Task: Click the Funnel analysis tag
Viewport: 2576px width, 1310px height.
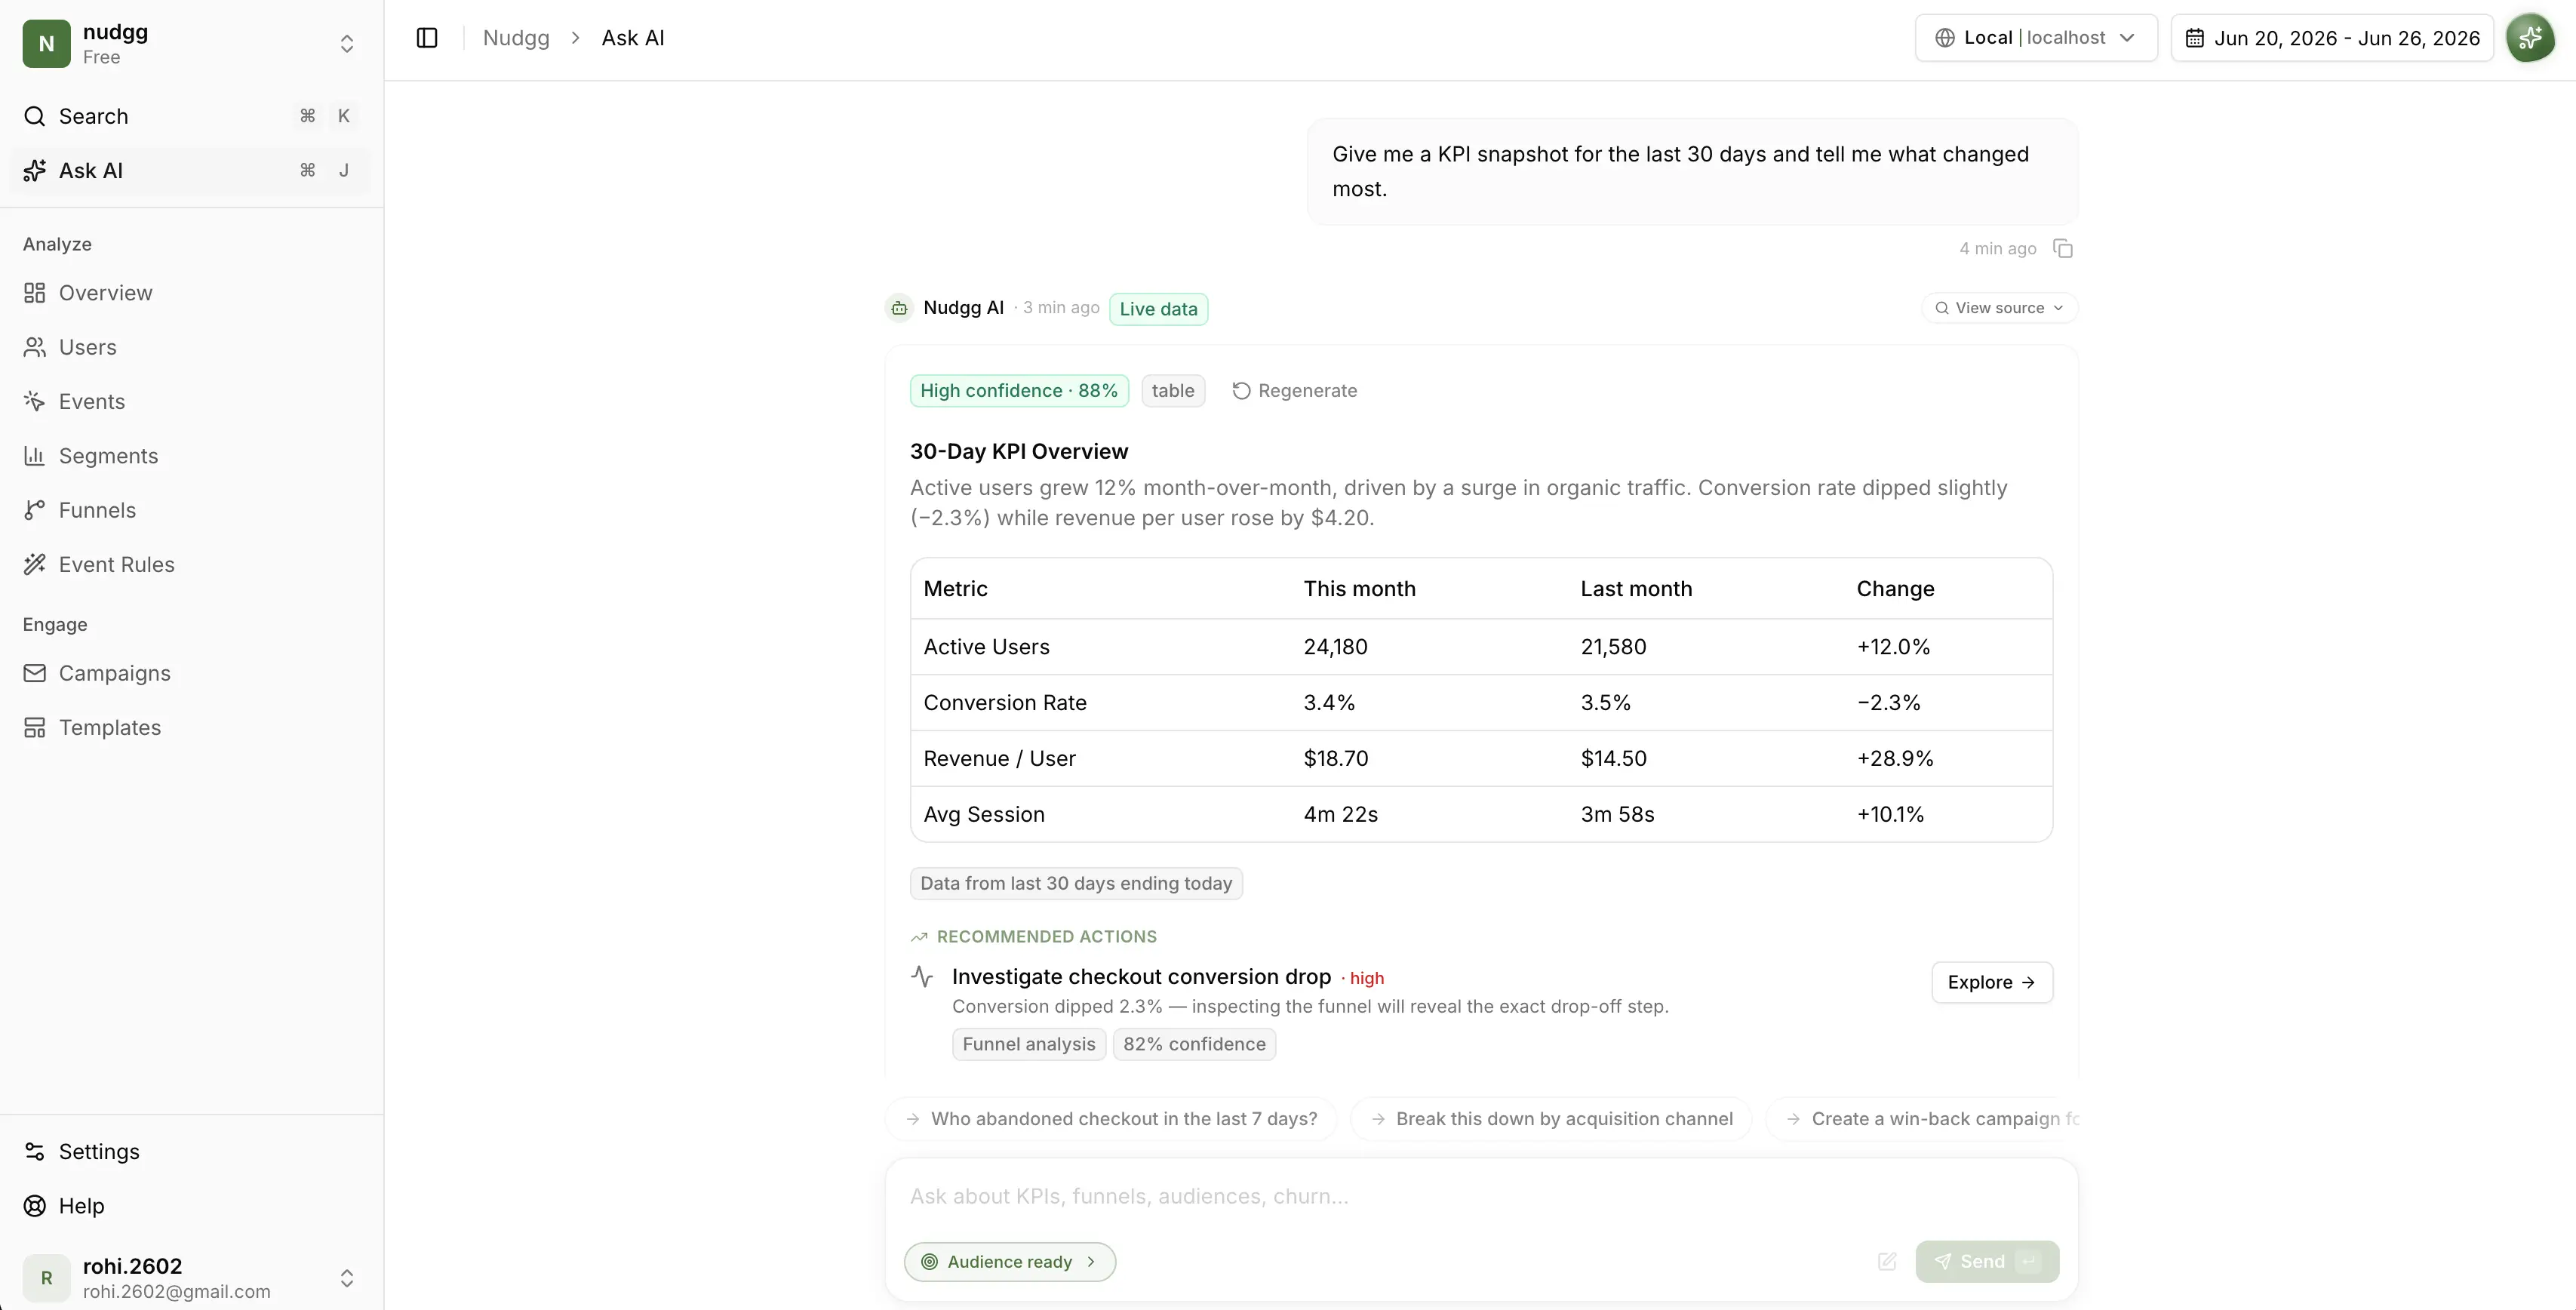Action: [x=1029, y=1044]
